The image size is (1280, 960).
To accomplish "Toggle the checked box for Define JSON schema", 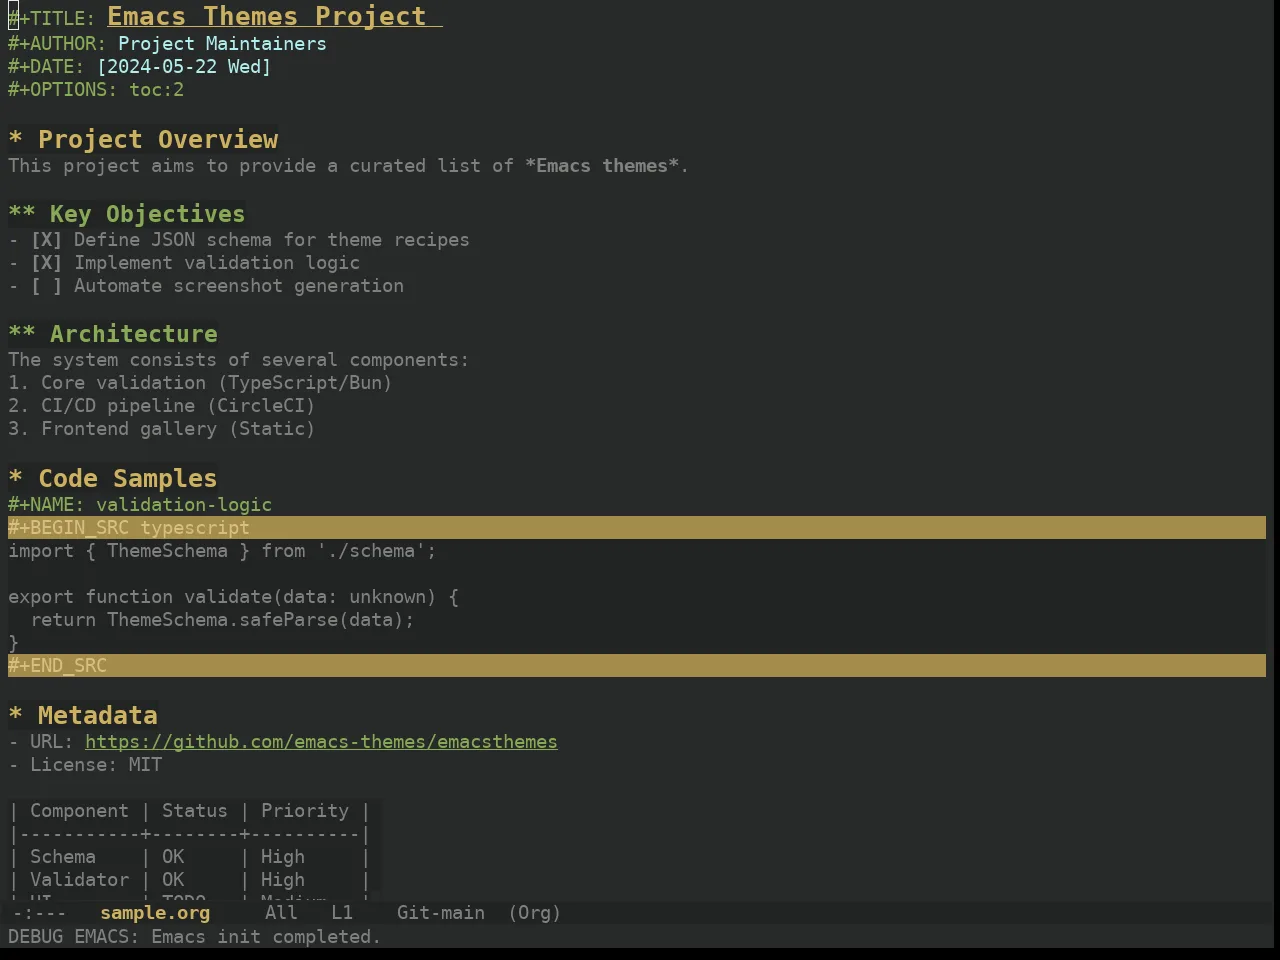I will [x=46, y=240].
